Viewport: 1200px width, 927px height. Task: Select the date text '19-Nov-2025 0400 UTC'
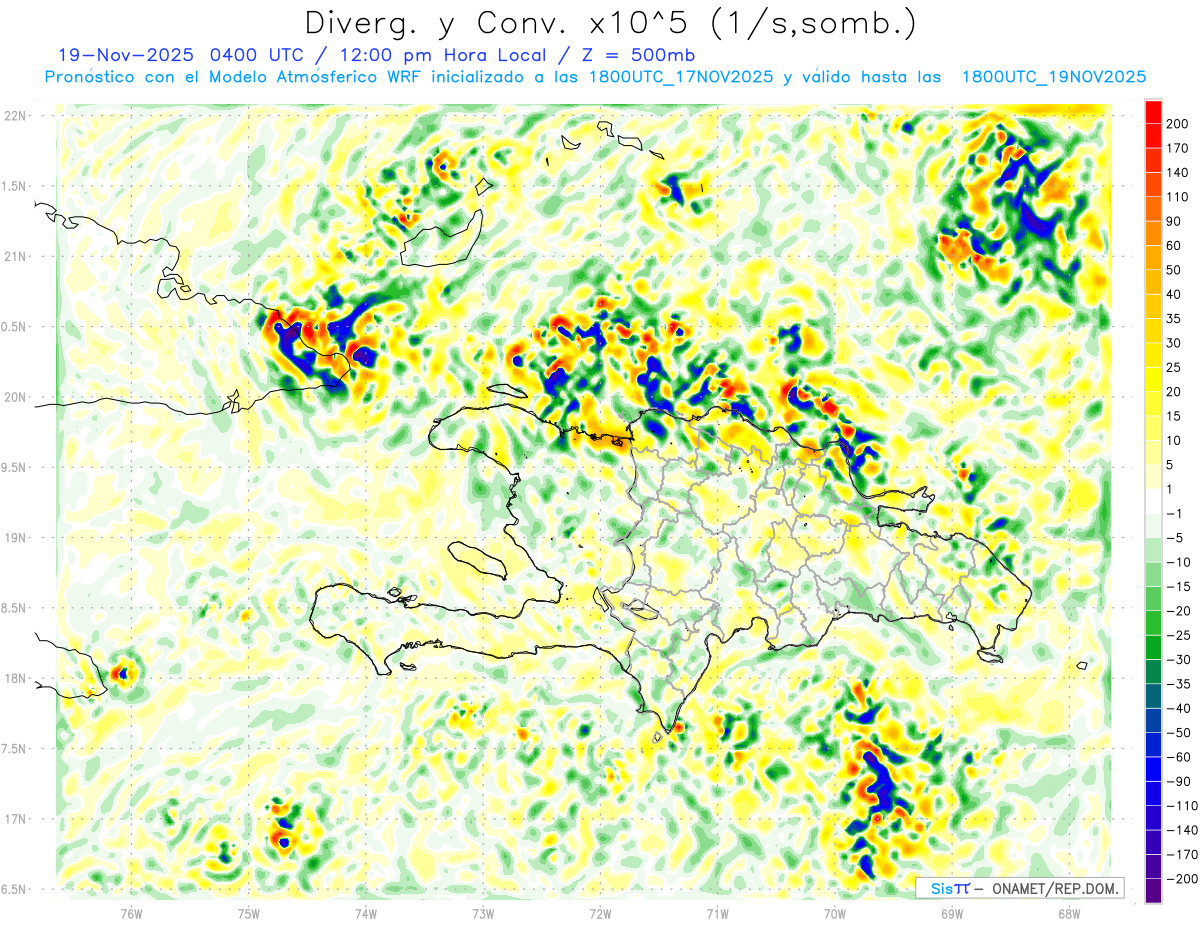182,54
